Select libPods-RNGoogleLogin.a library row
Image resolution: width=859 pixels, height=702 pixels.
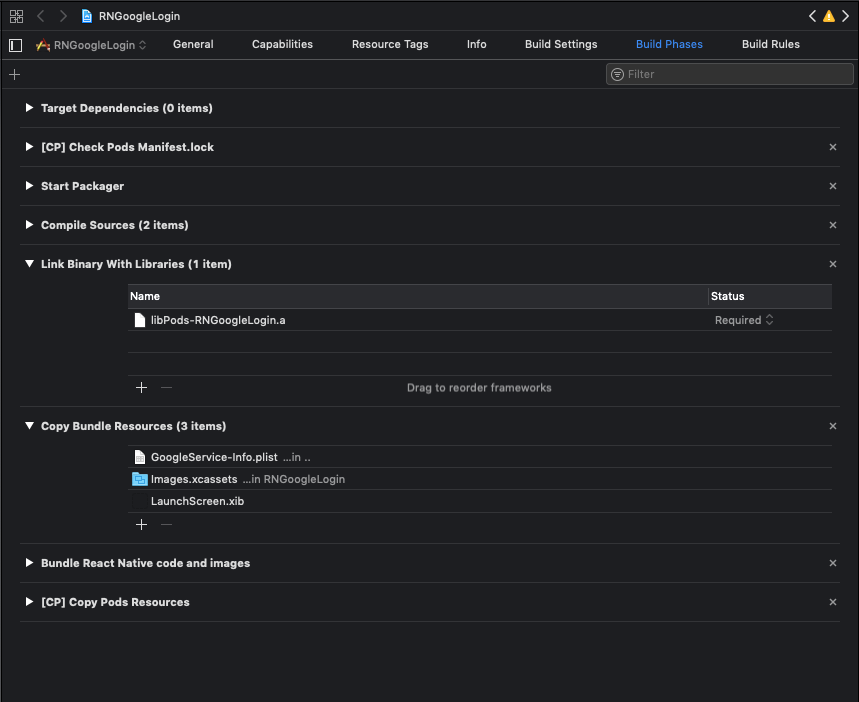click(480, 320)
